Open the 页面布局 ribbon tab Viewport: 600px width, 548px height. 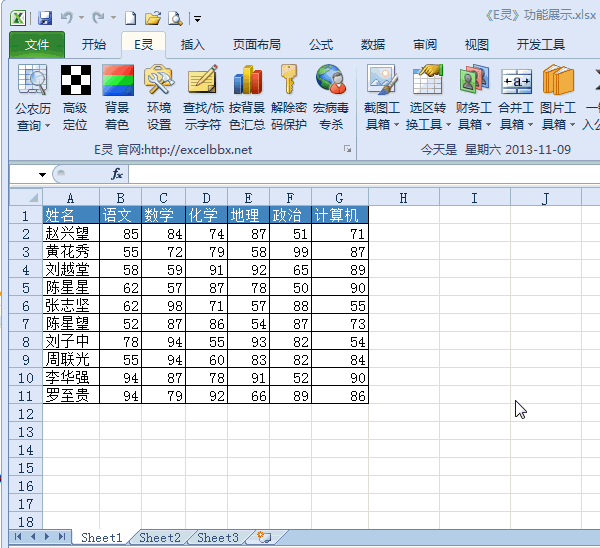coord(256,45)
